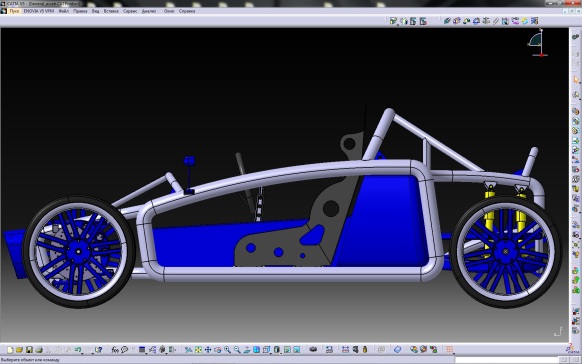
Task: Toggle the Hide/Show swap visible space icon
Action: 297,350
